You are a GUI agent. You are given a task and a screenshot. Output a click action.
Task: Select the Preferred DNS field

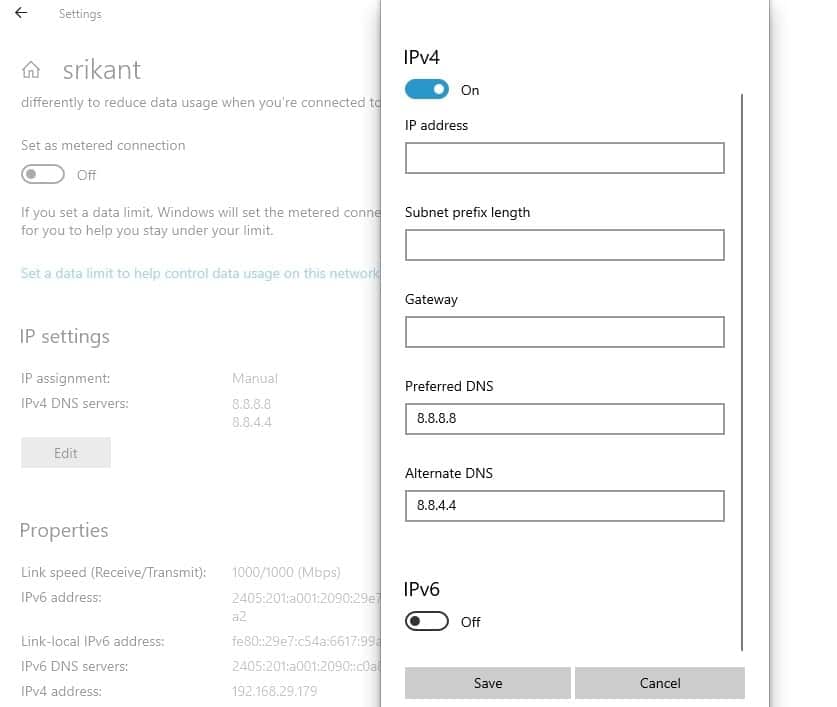(x=564, y=419)
